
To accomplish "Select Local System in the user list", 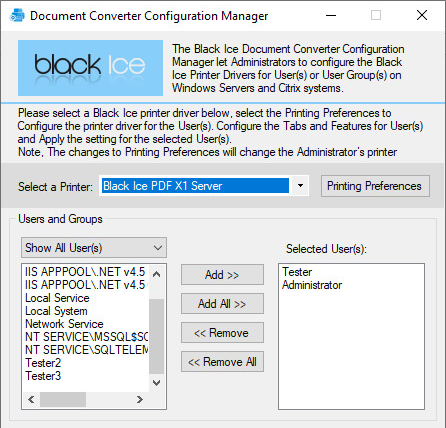I will point(56,311).
